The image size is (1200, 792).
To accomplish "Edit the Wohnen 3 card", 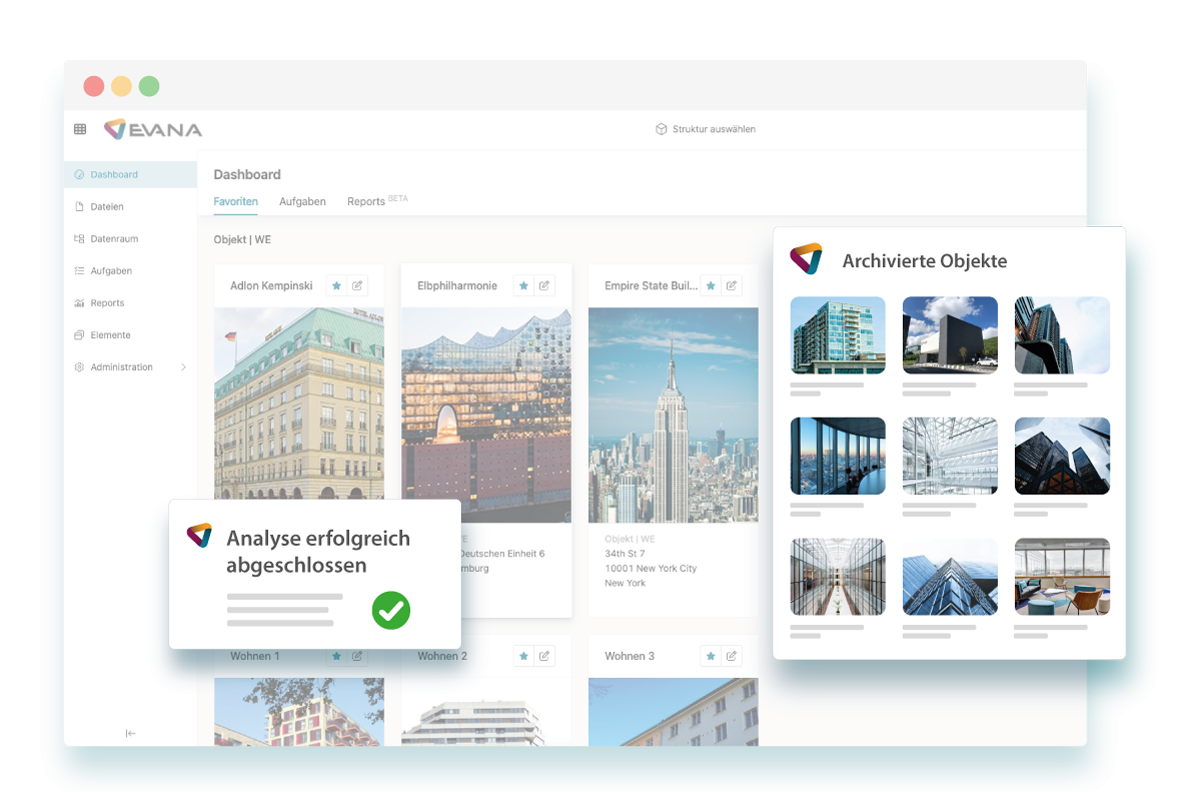I will point(731,656).
